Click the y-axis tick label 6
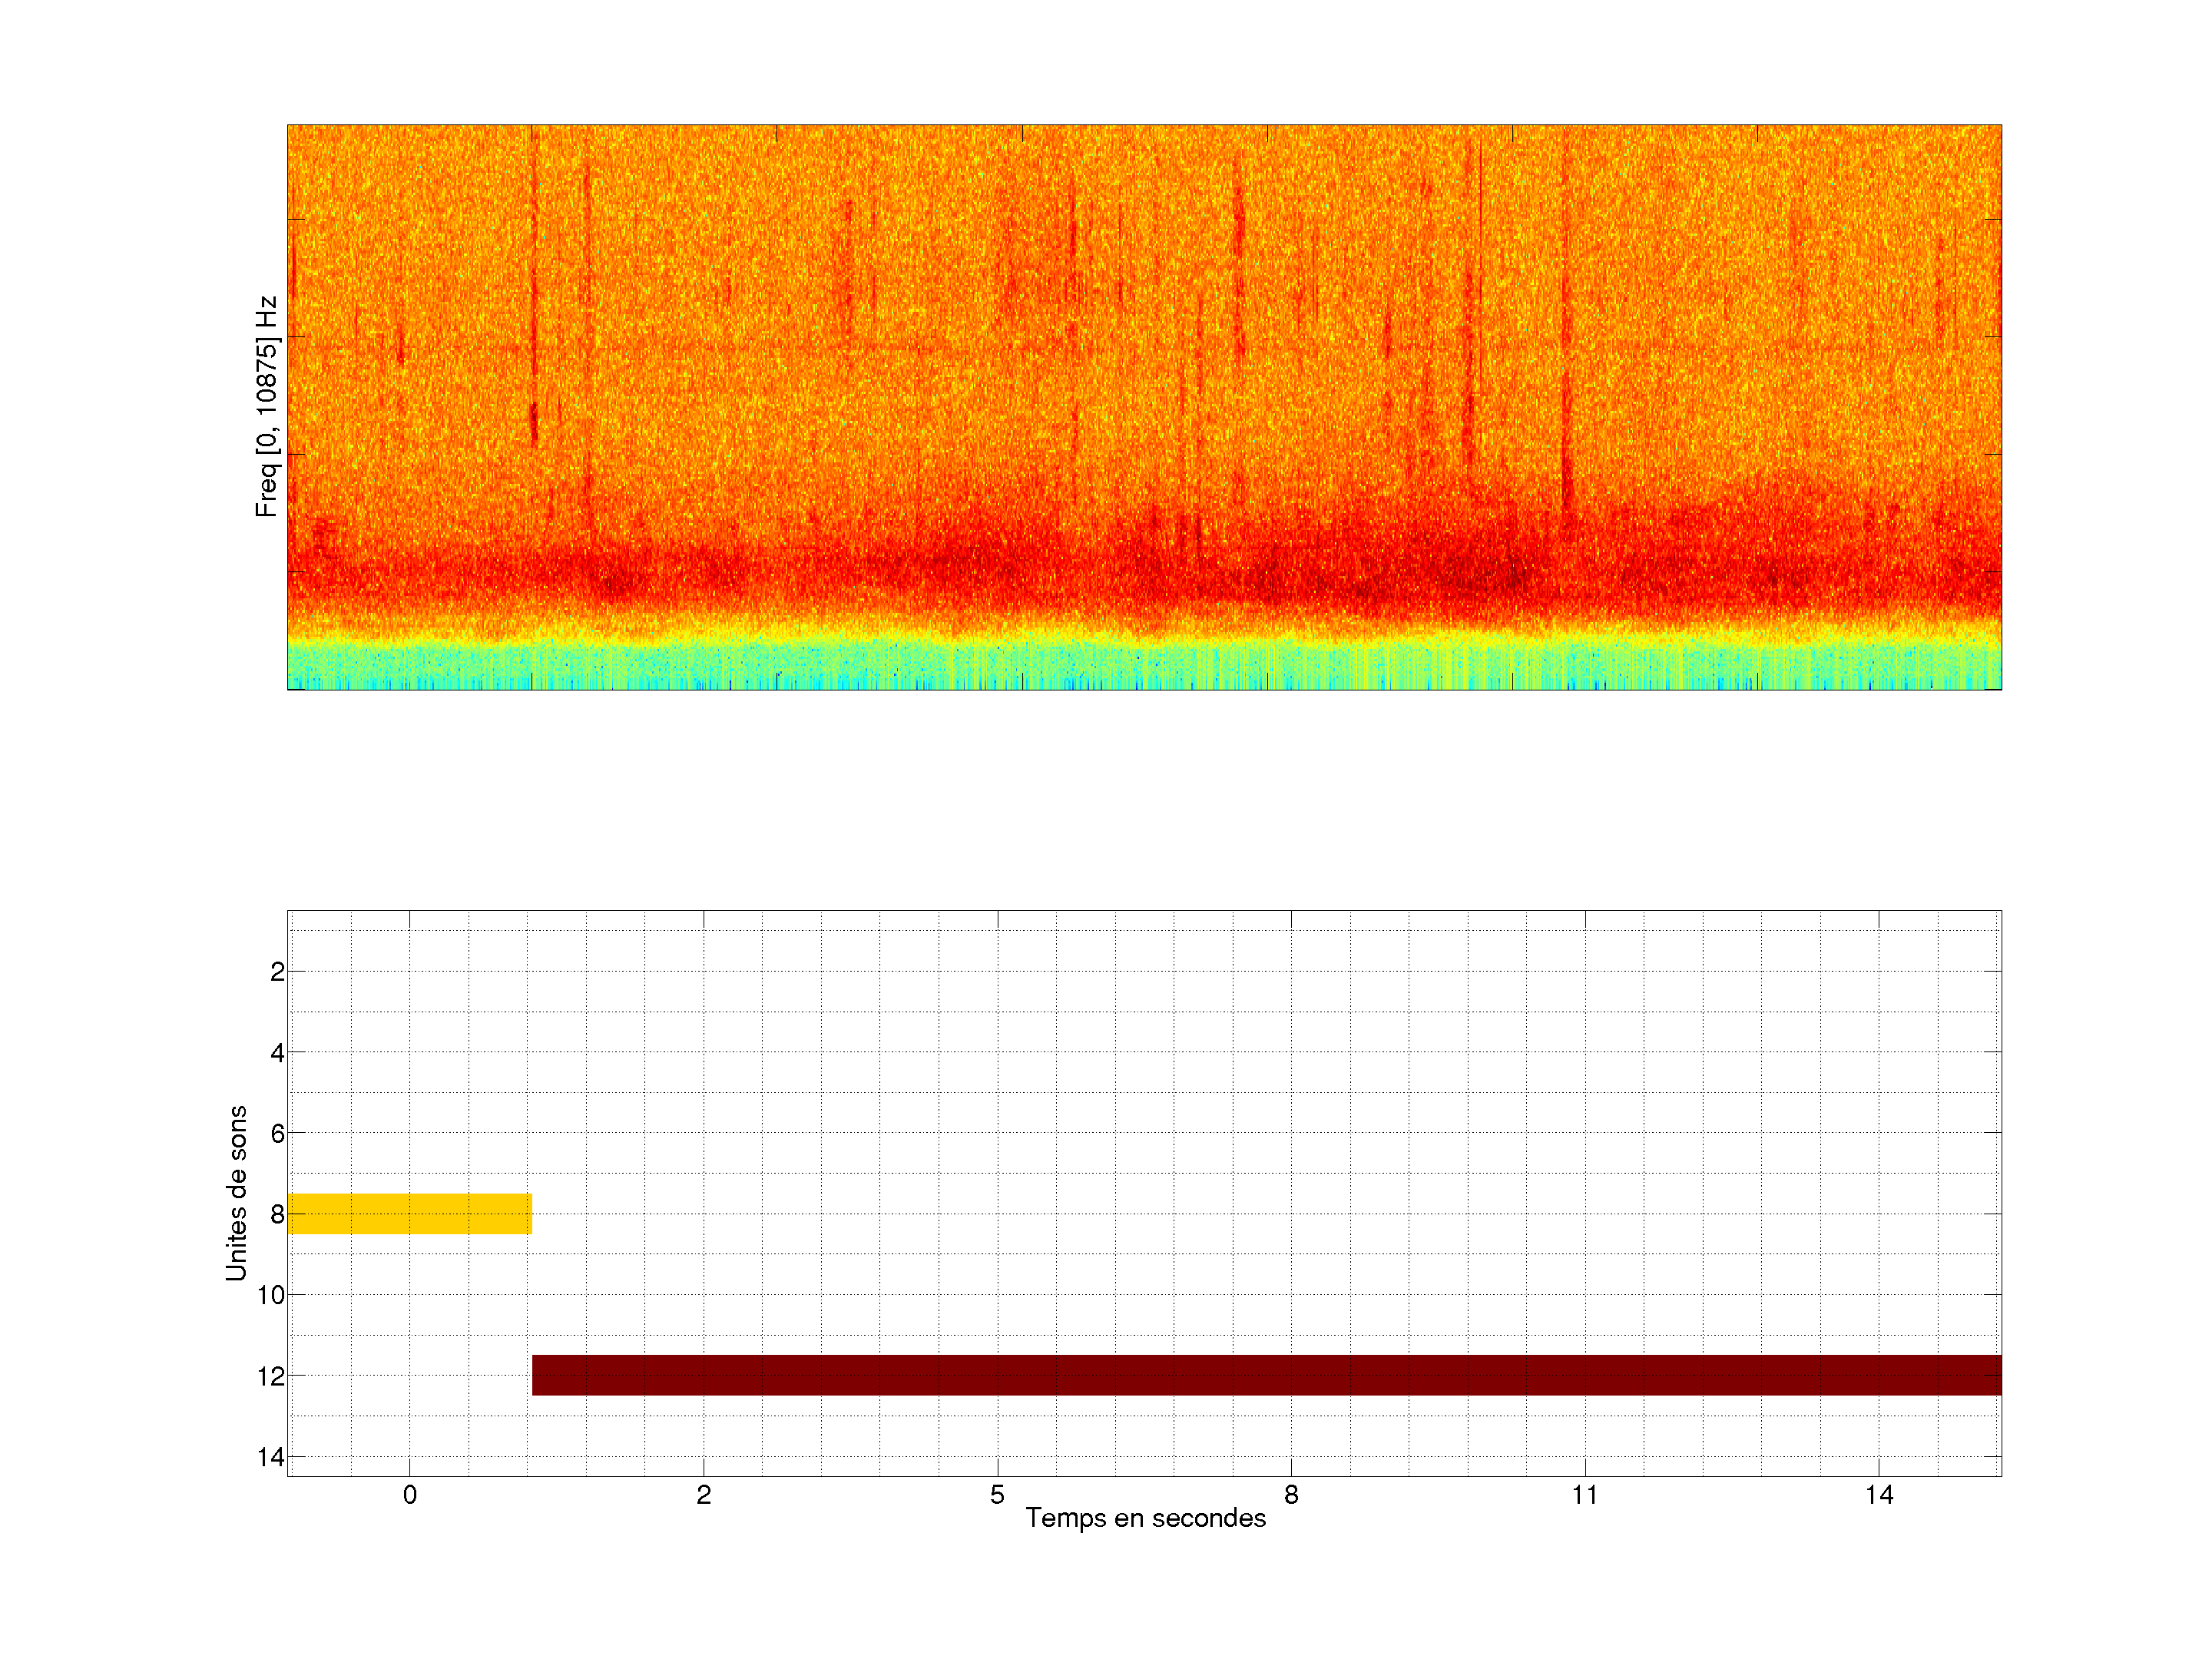 tap(277, 1134)
